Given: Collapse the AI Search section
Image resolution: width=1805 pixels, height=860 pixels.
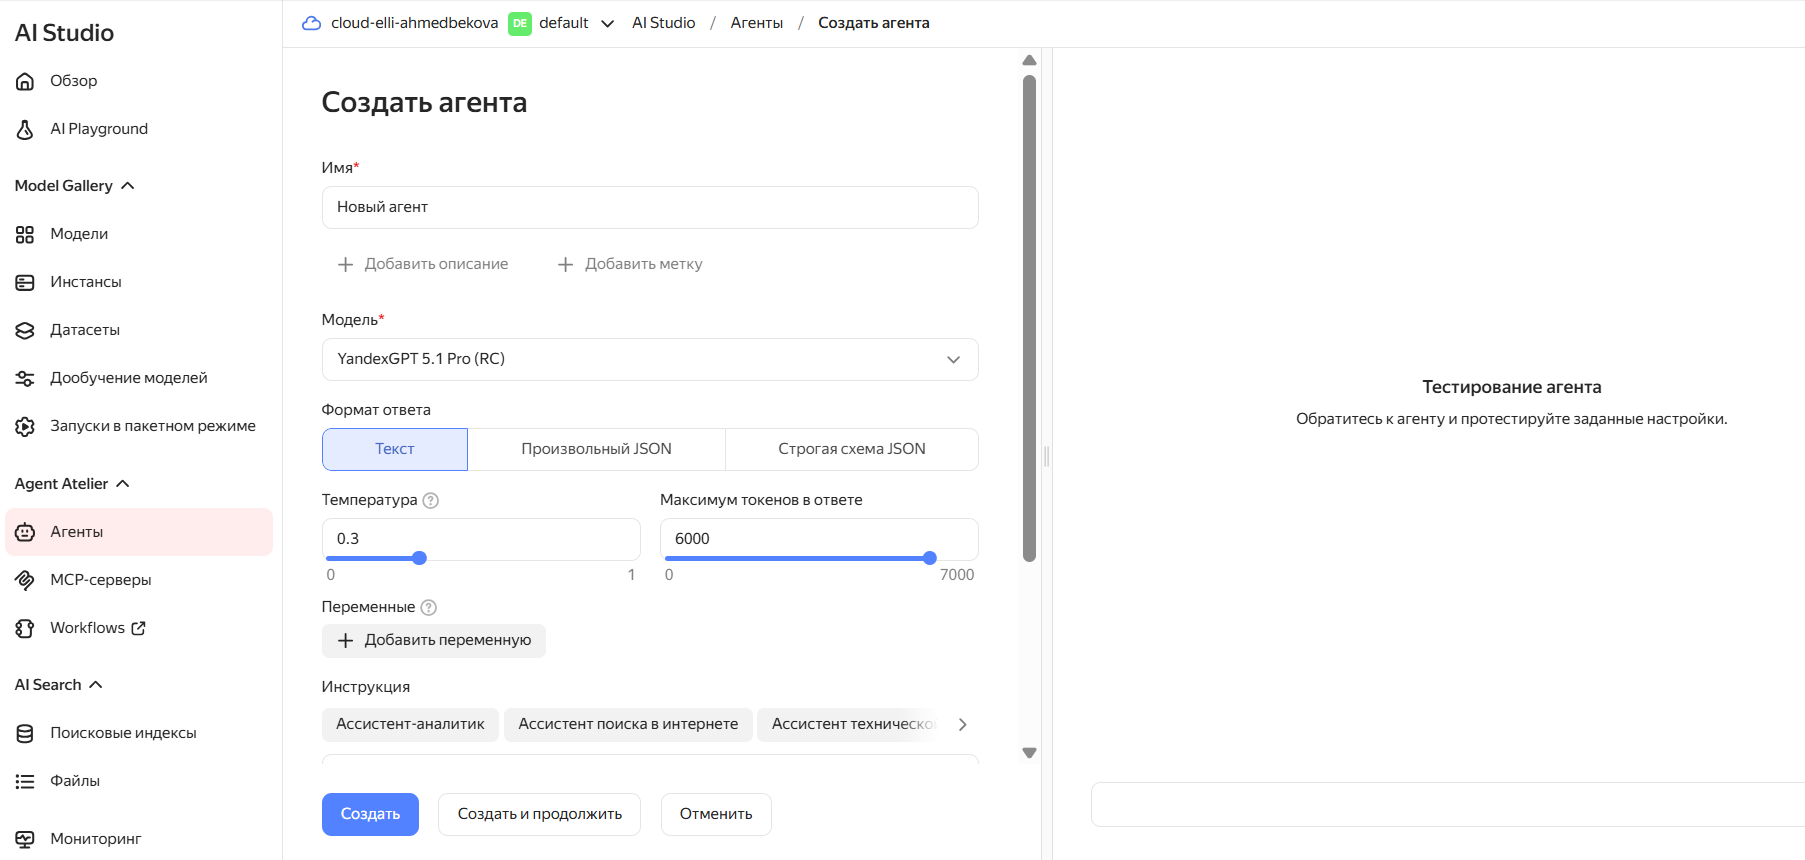Looking at the screenshot, I should coord(59,685).
